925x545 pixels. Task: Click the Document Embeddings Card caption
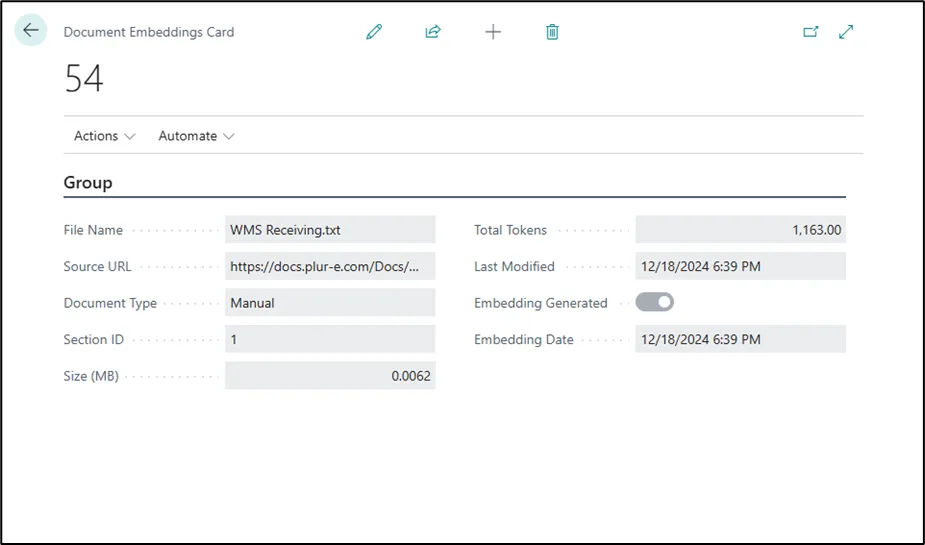pos(149,32)
